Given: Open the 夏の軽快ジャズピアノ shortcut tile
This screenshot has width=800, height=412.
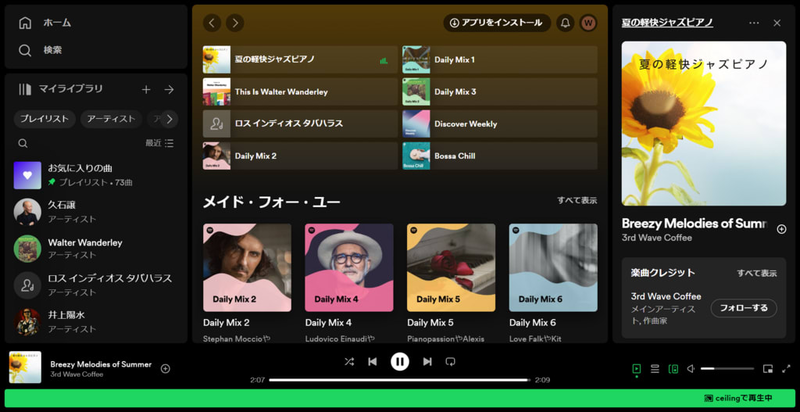Looking at the screenshot, I should click(300, 60).
